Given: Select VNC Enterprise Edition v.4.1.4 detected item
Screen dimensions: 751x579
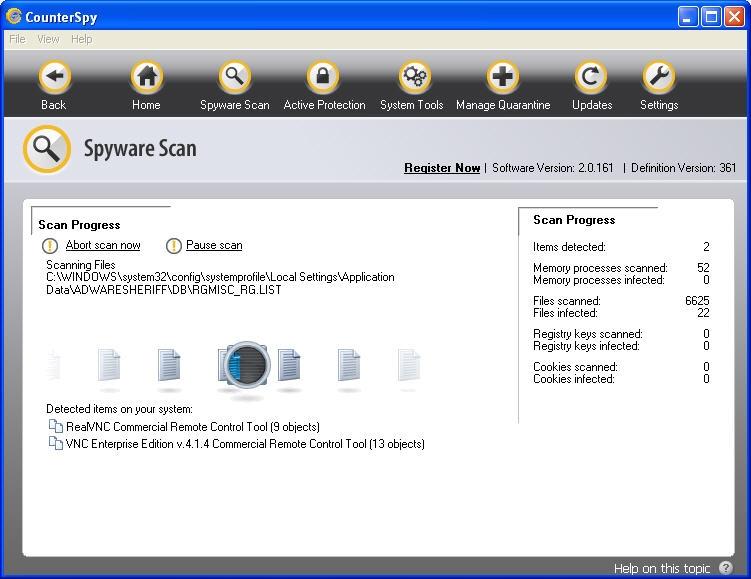Looking at the screenshot, I should coord(245,444).
